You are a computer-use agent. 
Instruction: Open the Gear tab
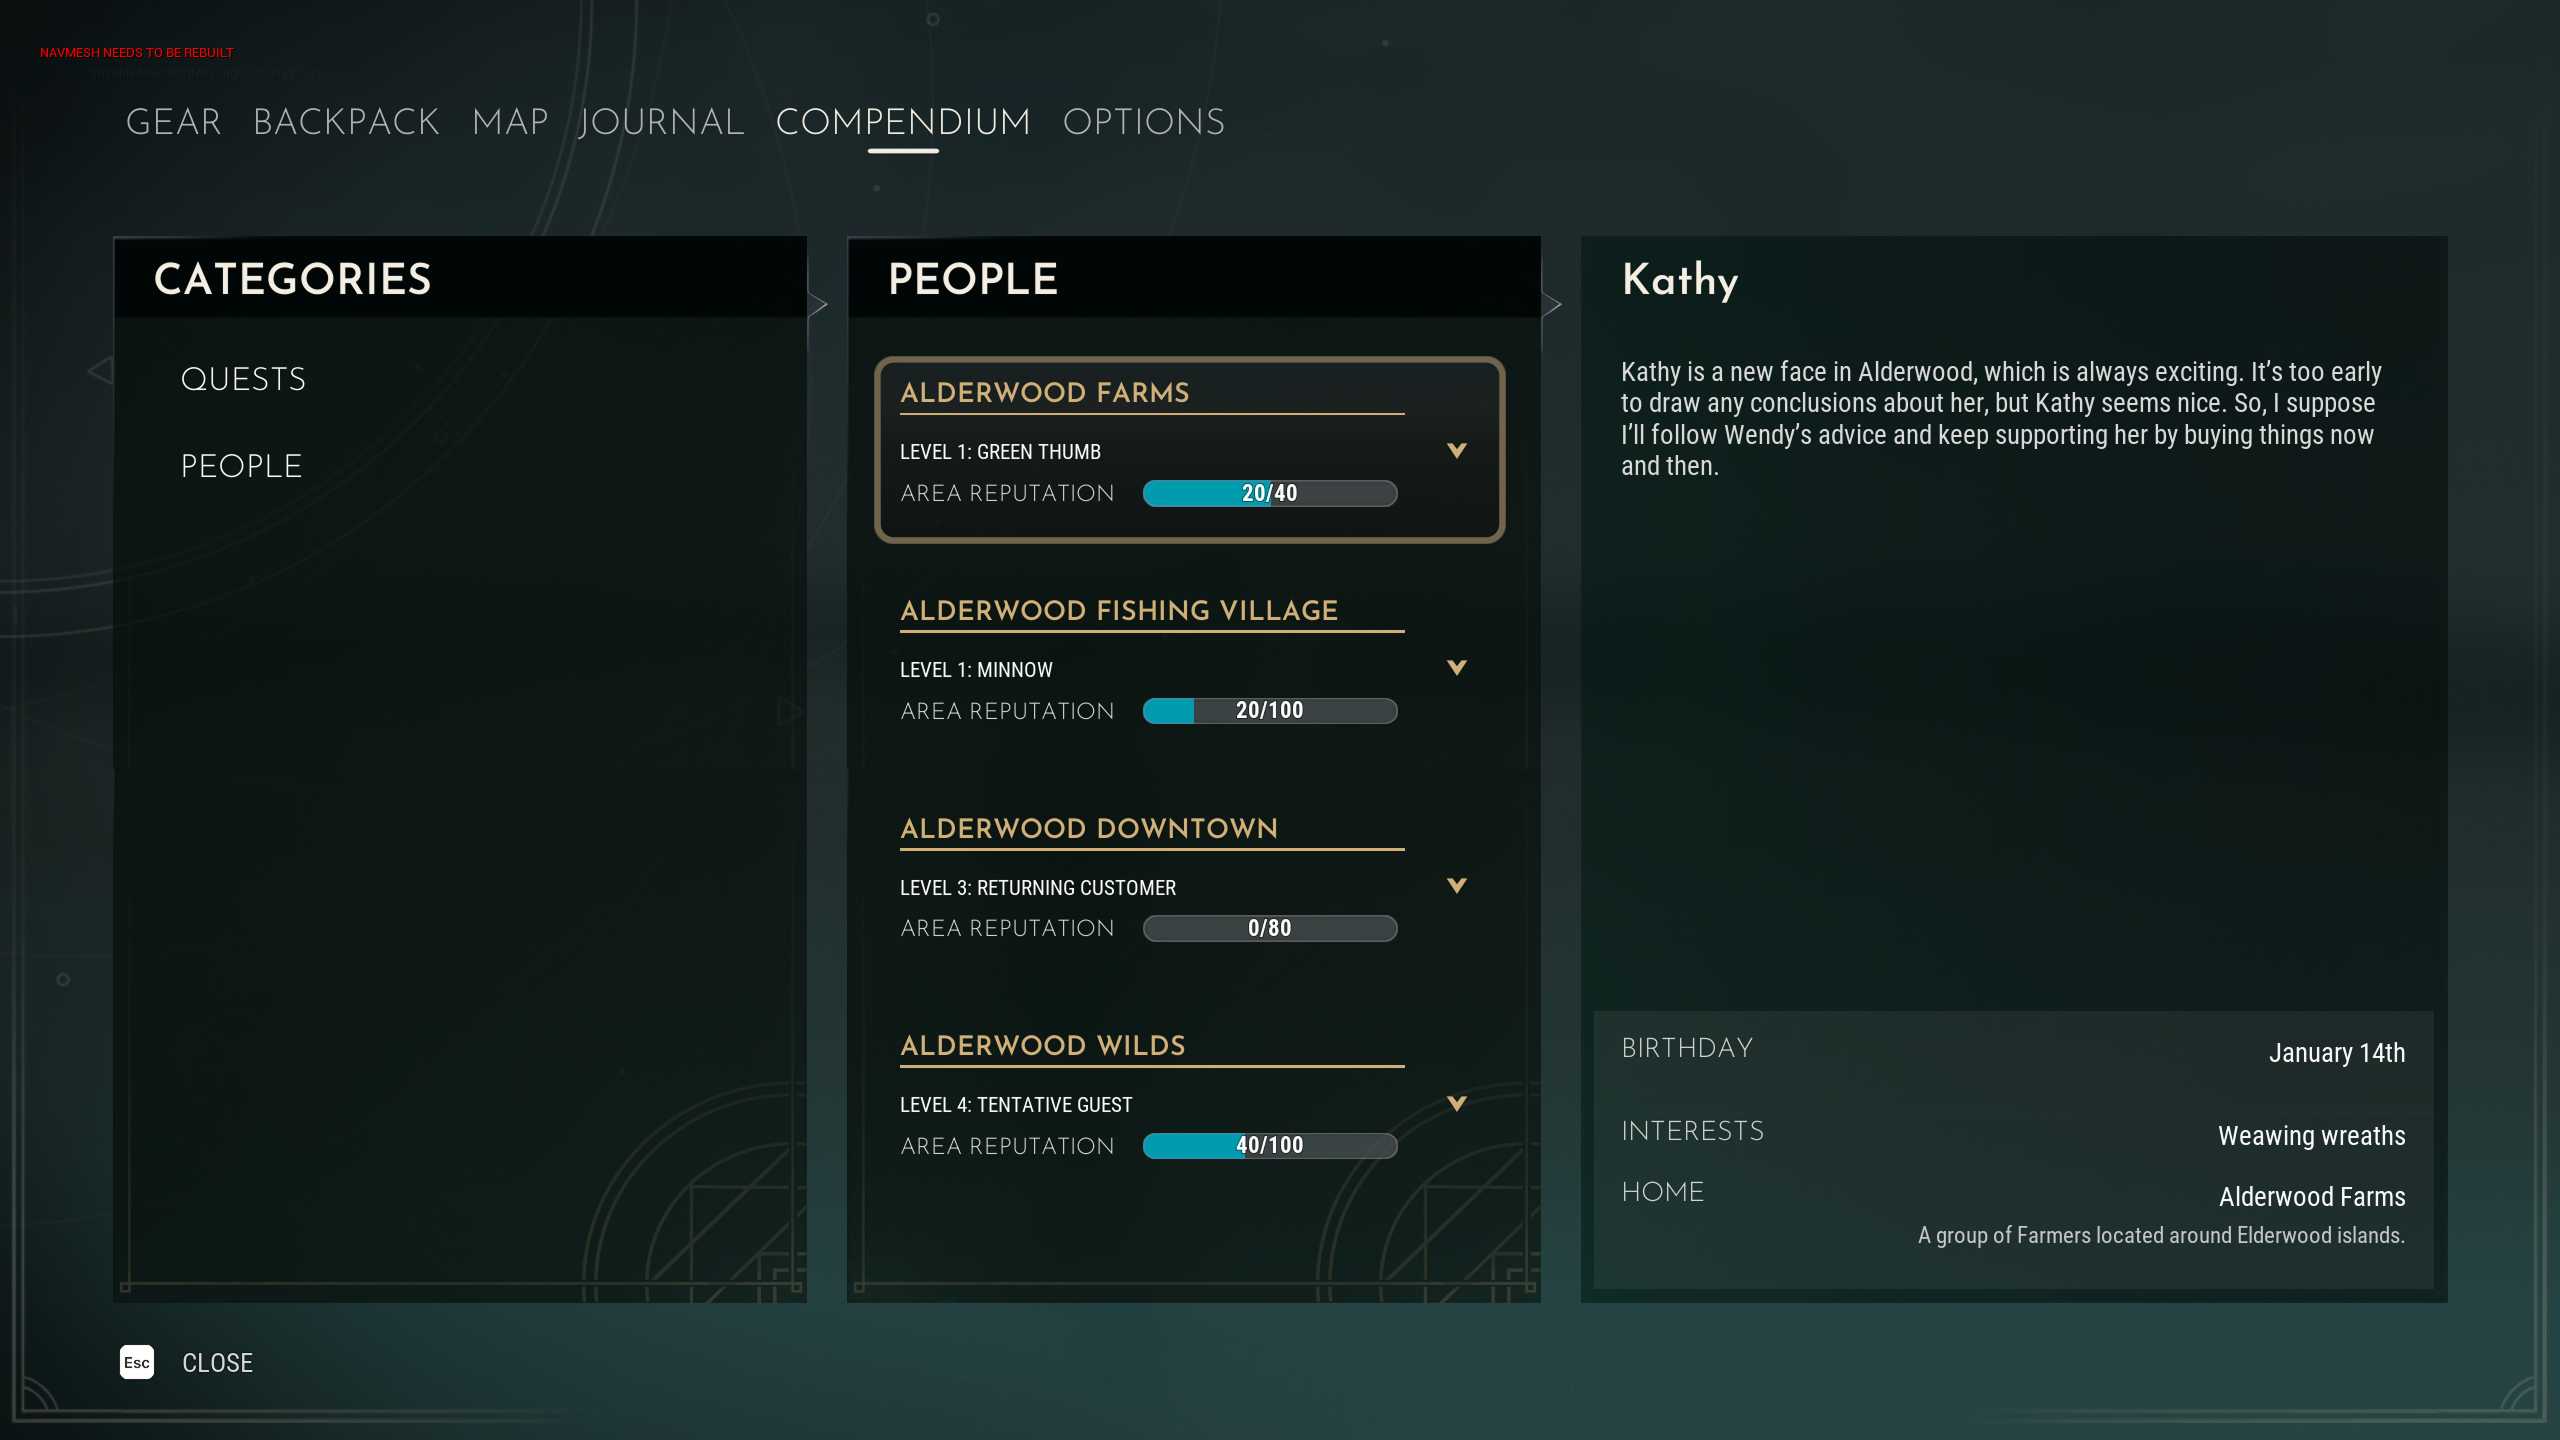[x=173, y=122]
